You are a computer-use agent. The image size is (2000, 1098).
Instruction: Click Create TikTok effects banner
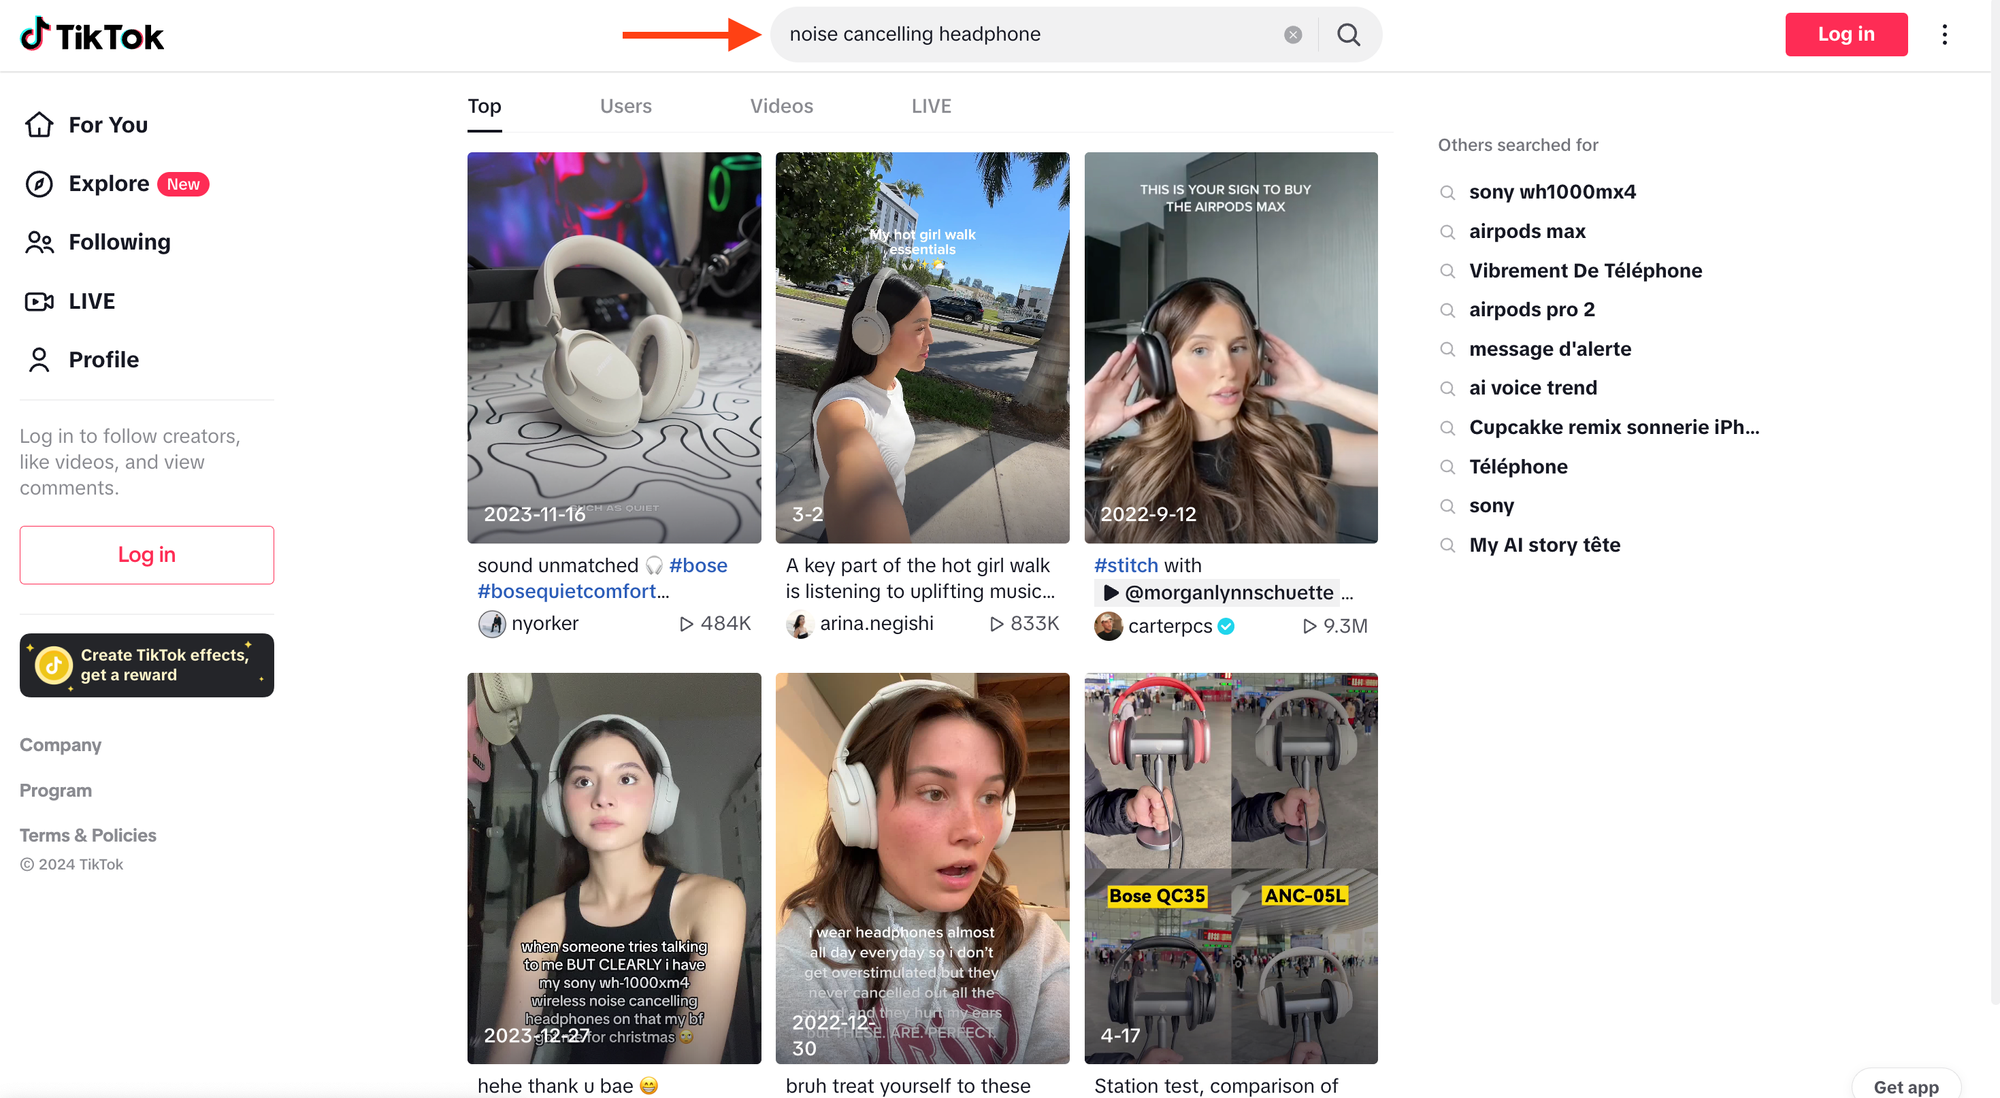click(147, 665)
